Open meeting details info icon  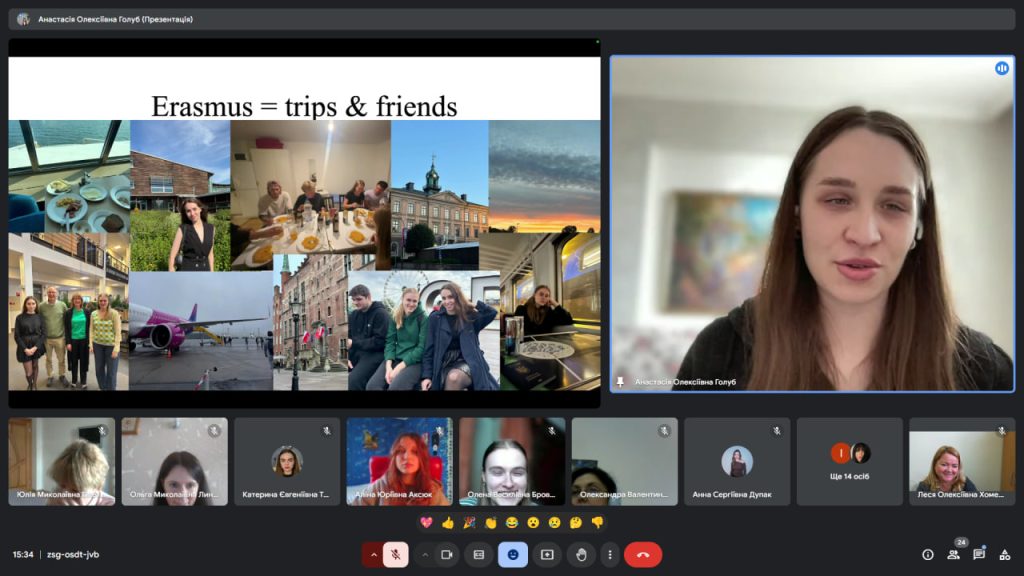pos(928,554)
